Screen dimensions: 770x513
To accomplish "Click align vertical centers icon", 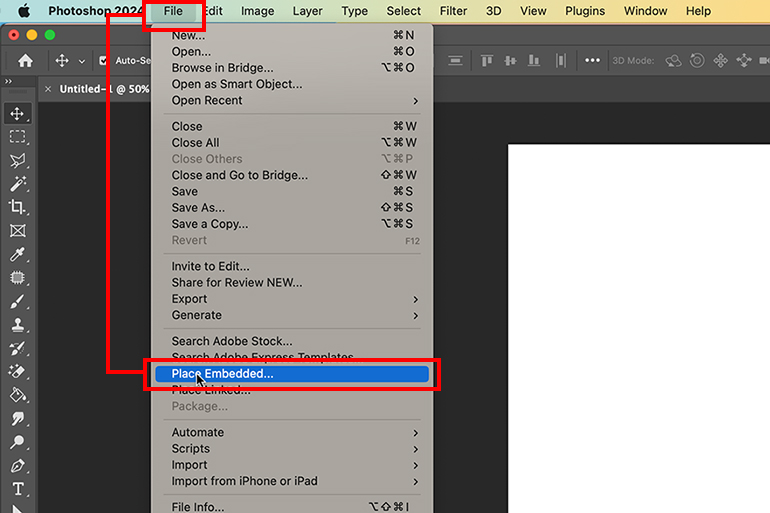I will coord(510,61).
